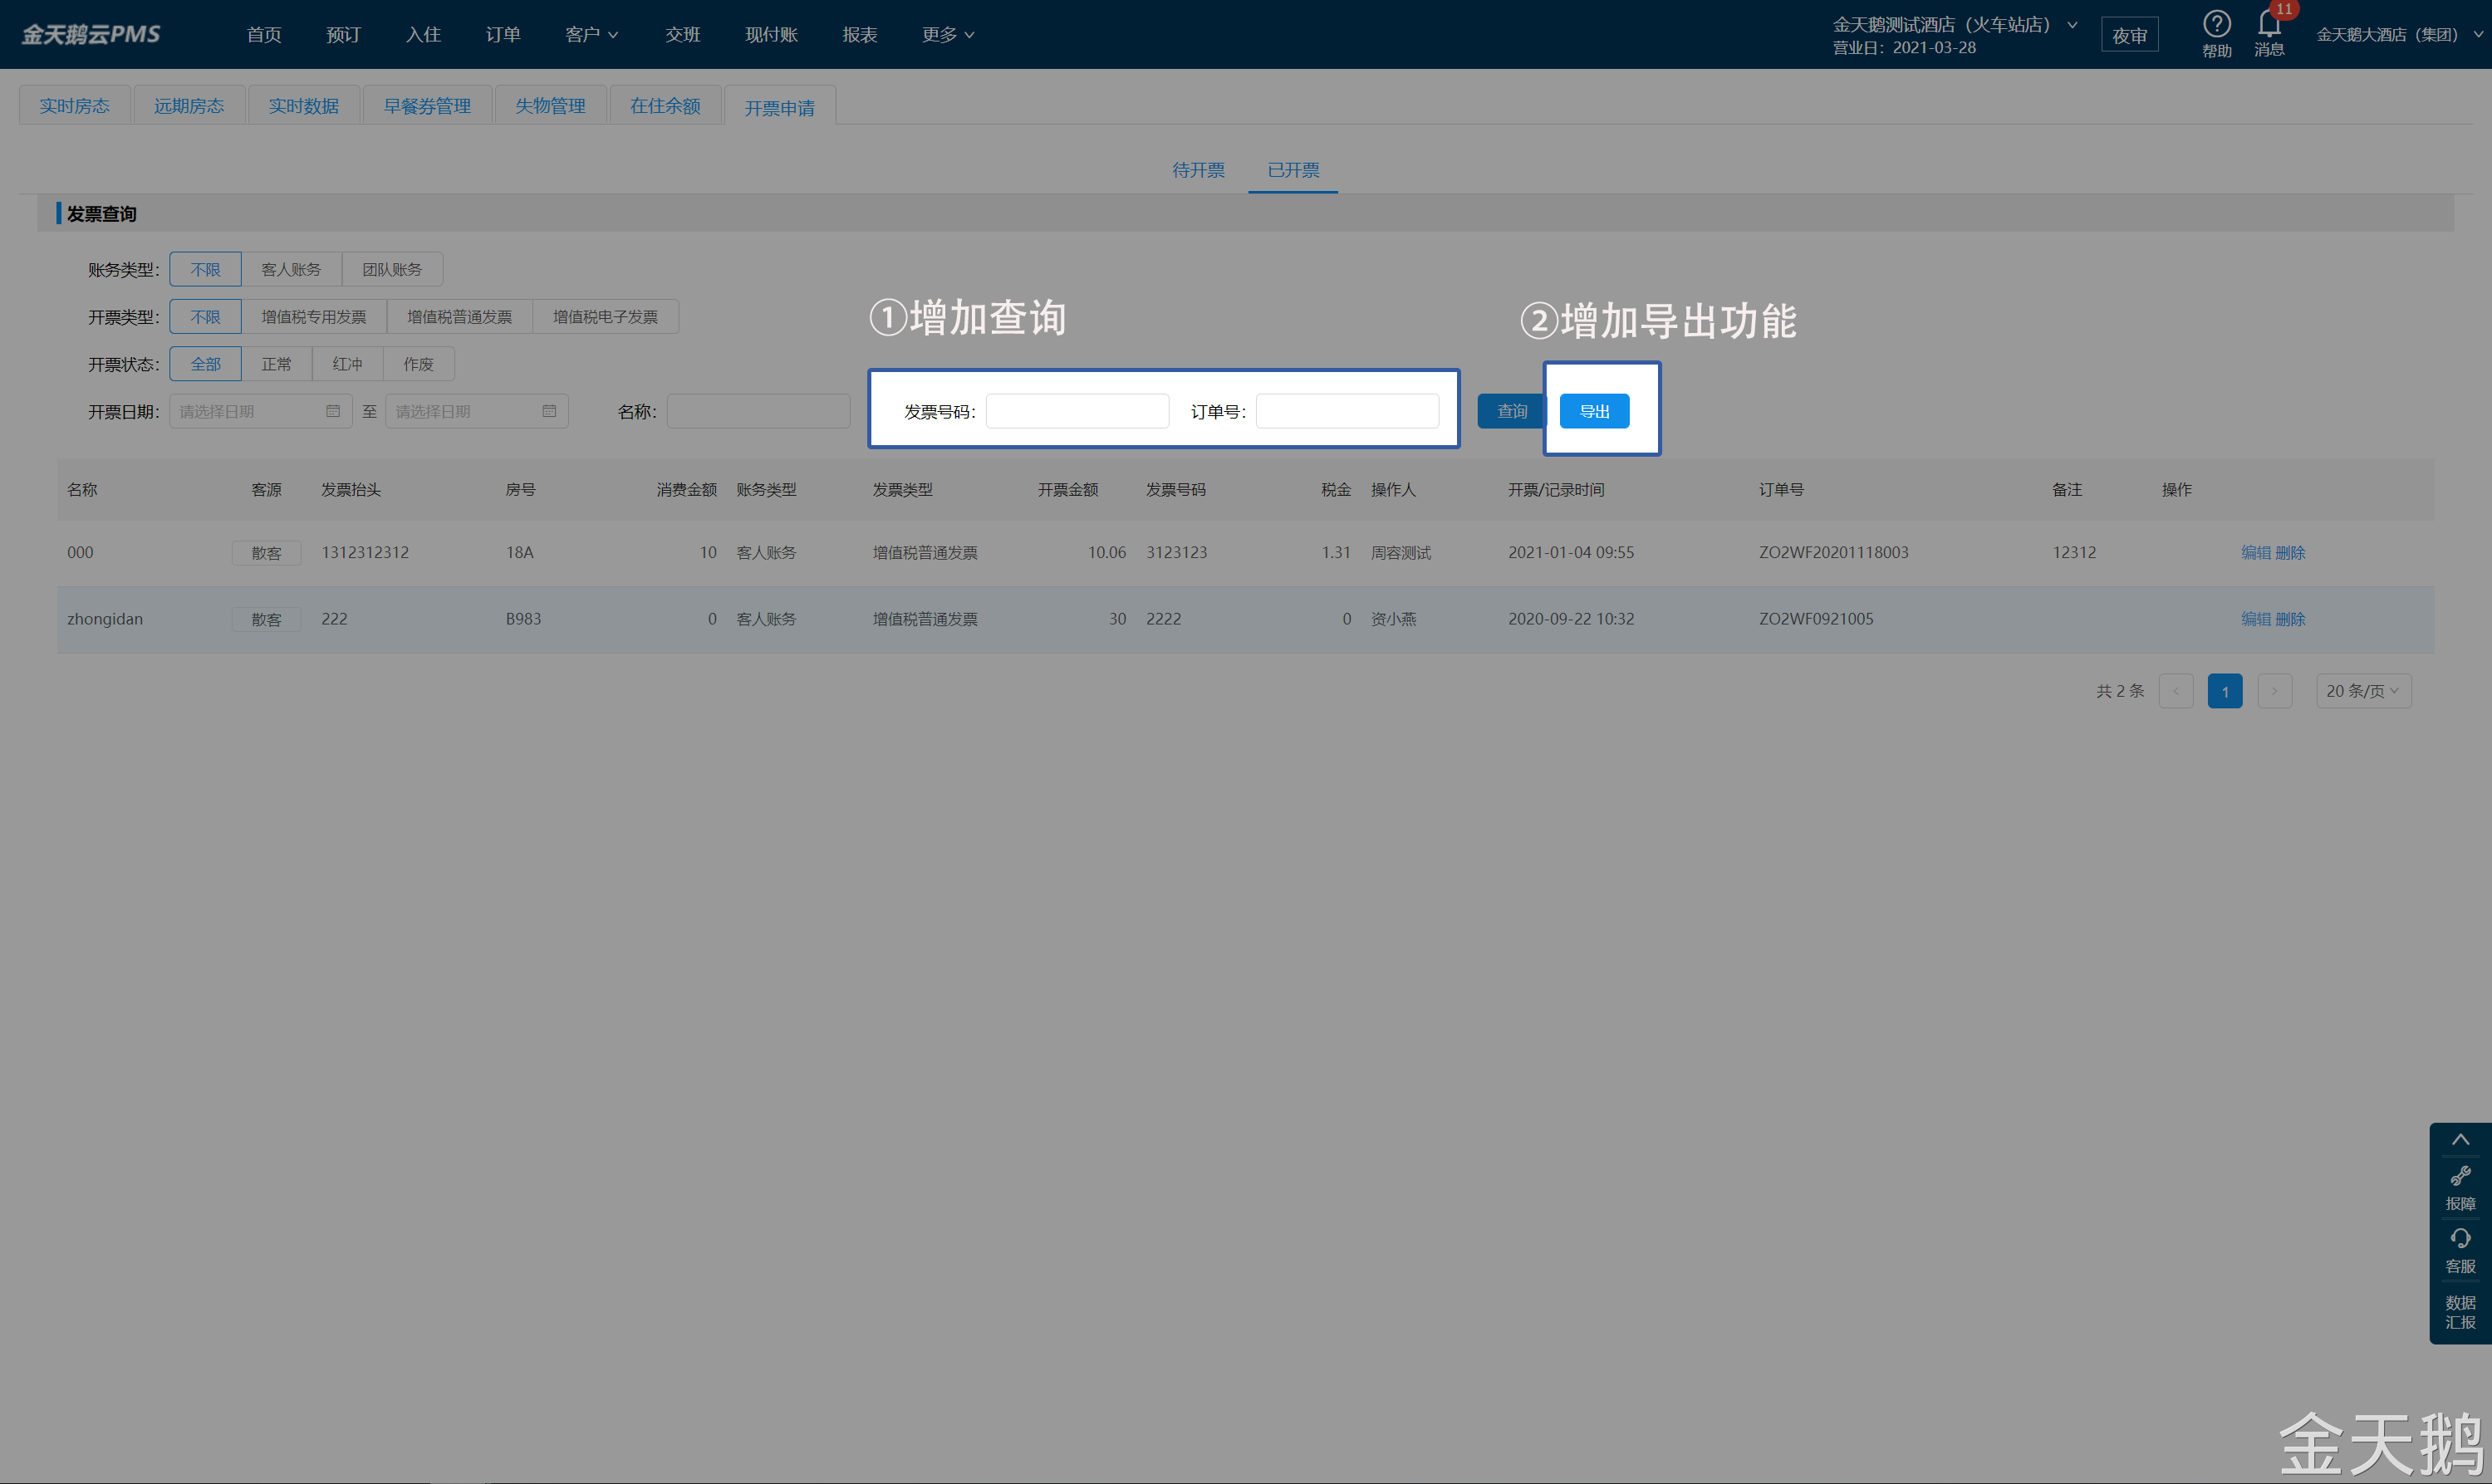The height and width of the screenshot is (1484, 2492).
Task: Go to previous results page
Action: tap(2176, 691)
